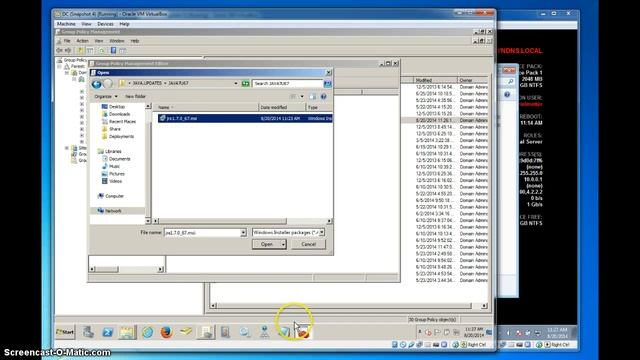
Task: Sort files by Name column
Action: click(x=207, y=107)
